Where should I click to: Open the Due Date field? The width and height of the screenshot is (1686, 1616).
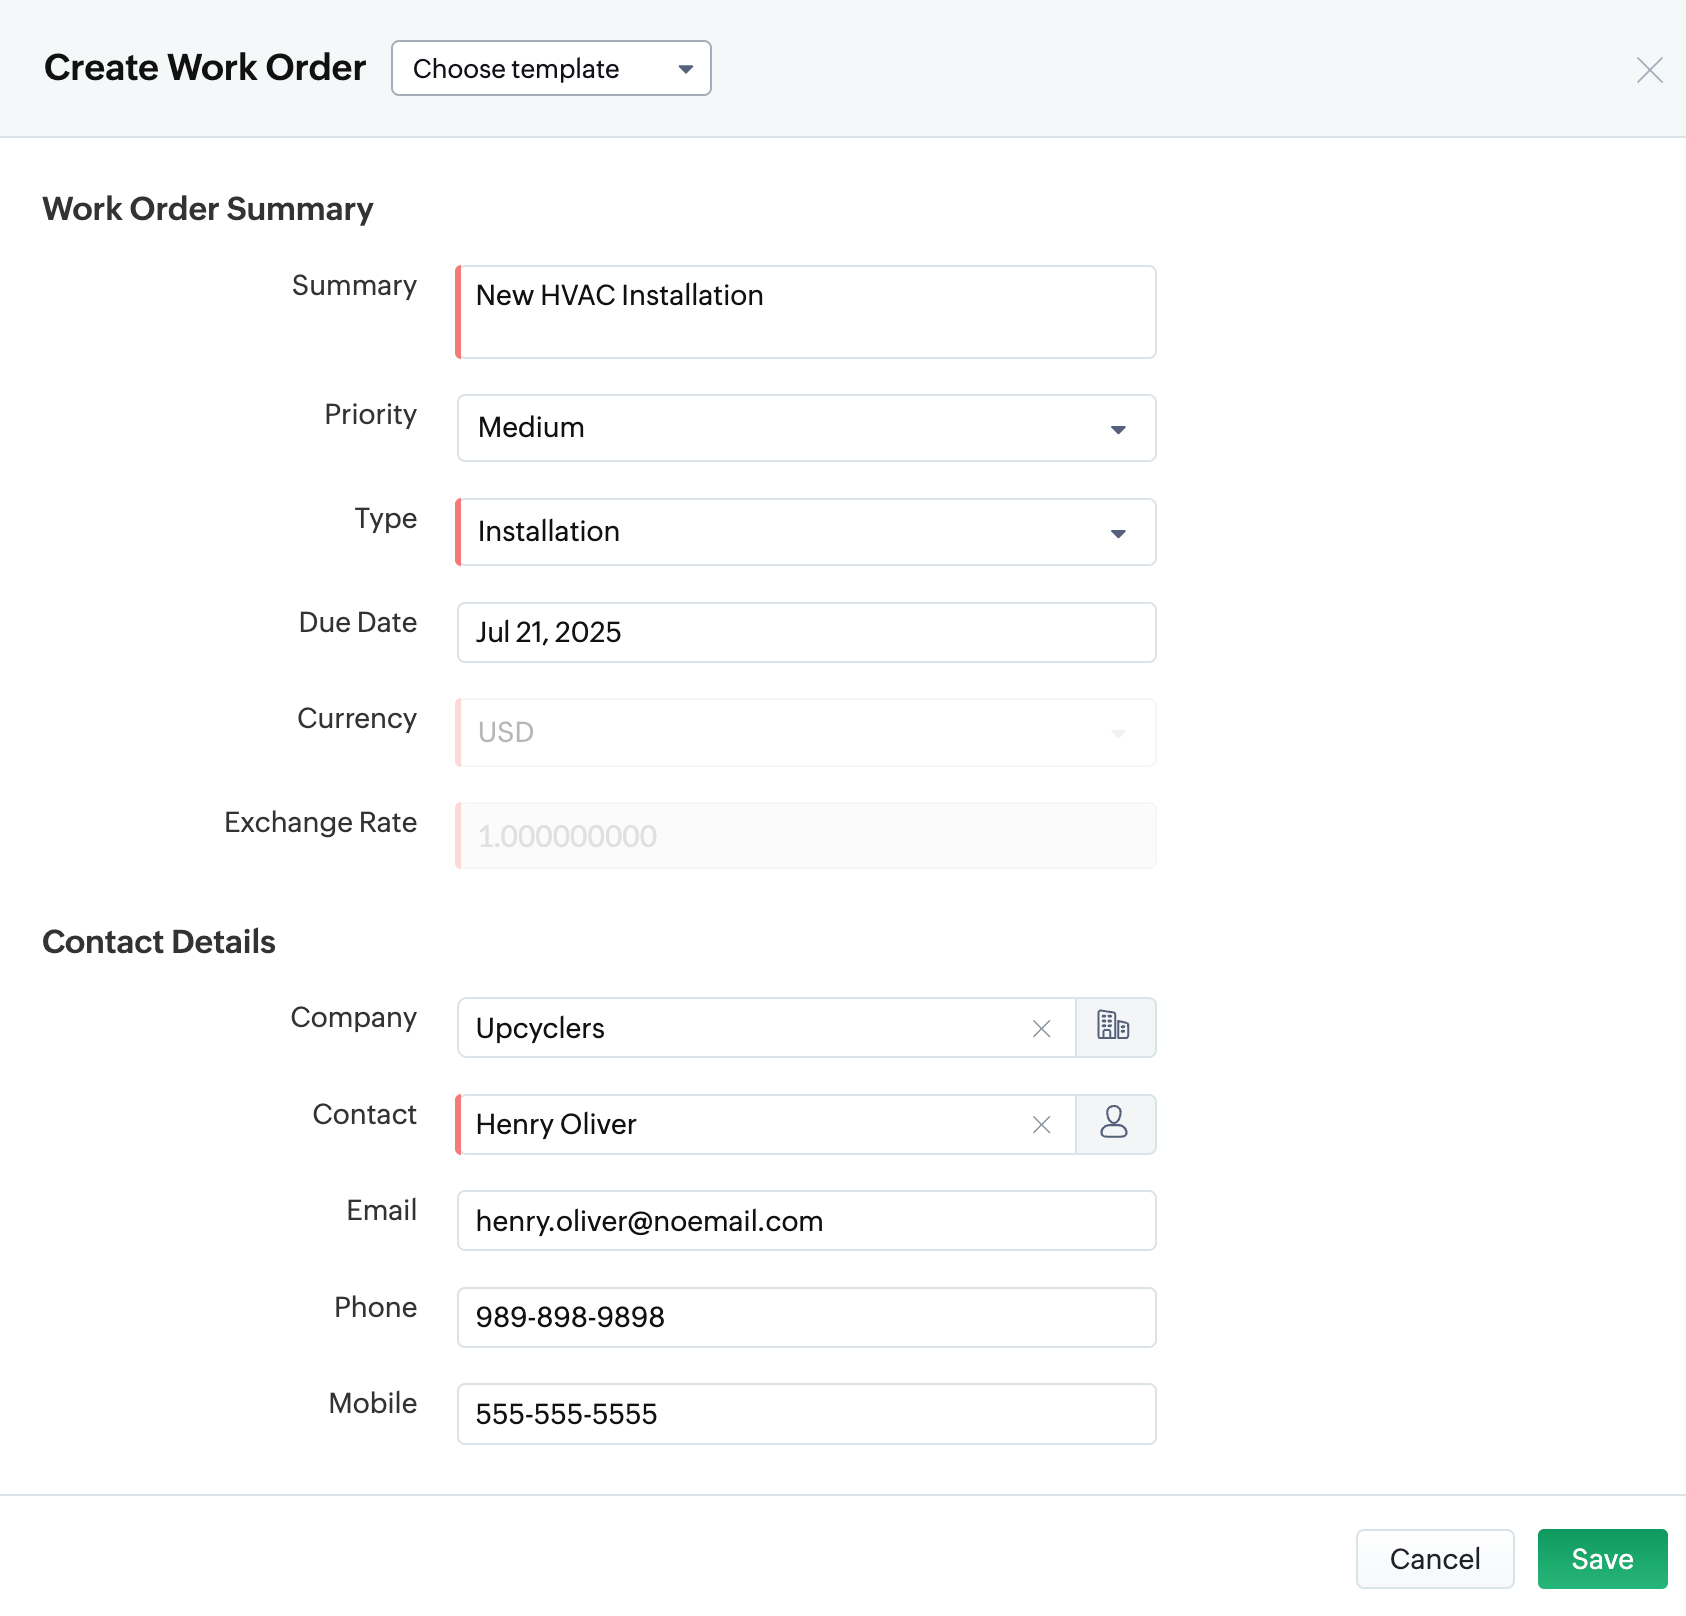click(x=806, y=632)
